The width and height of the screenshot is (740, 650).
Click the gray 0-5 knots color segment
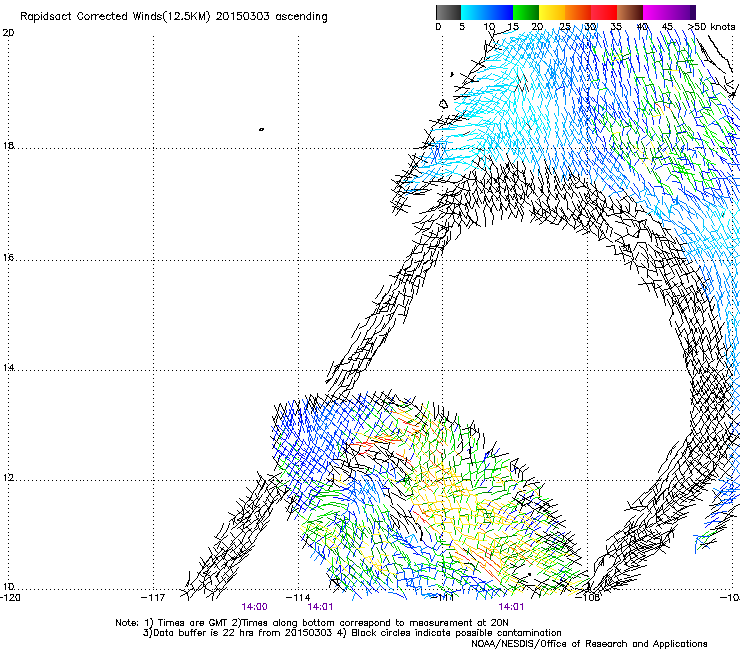pyautogui.click(x=448, y=12)
